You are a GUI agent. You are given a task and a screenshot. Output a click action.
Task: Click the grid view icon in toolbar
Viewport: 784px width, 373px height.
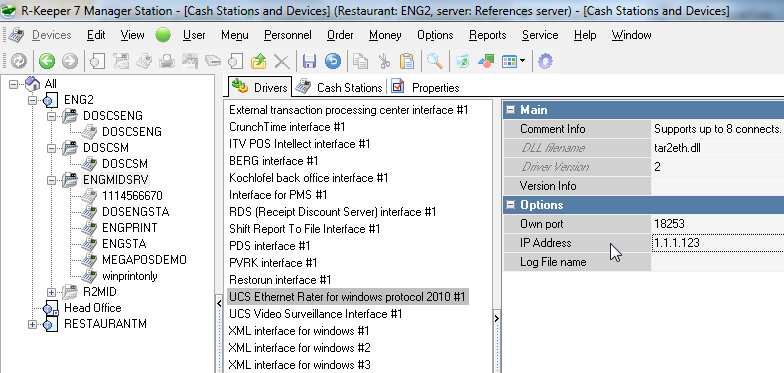click(509, 61)
